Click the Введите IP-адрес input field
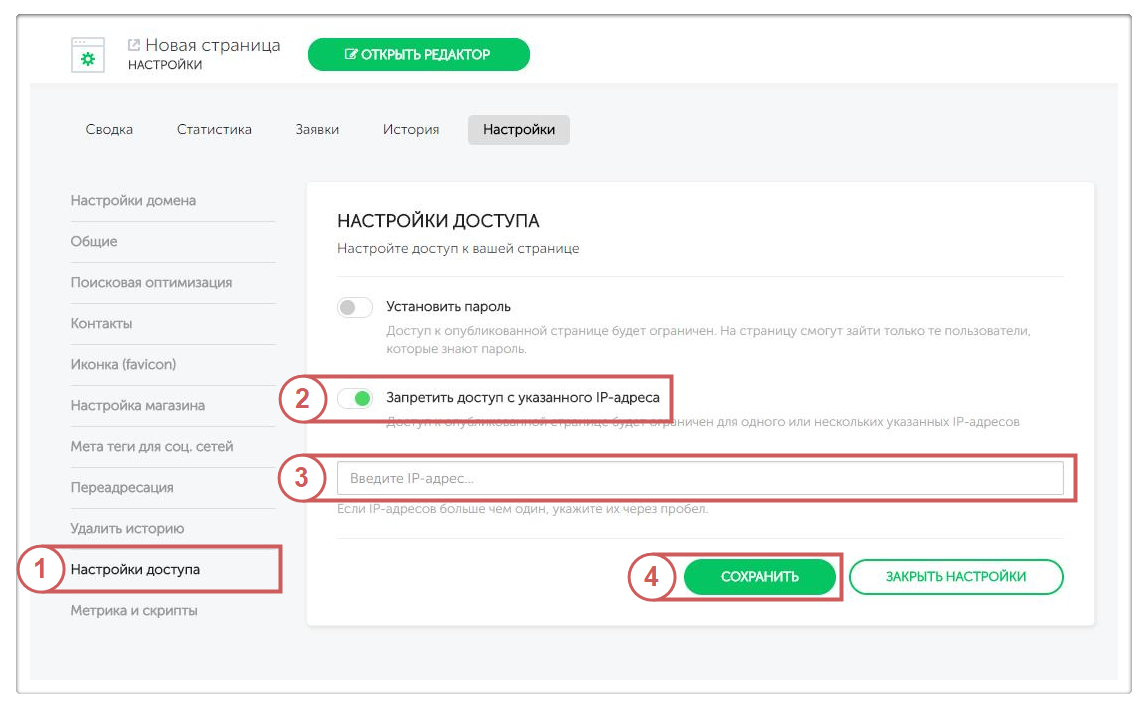 [x=700, y=479]
